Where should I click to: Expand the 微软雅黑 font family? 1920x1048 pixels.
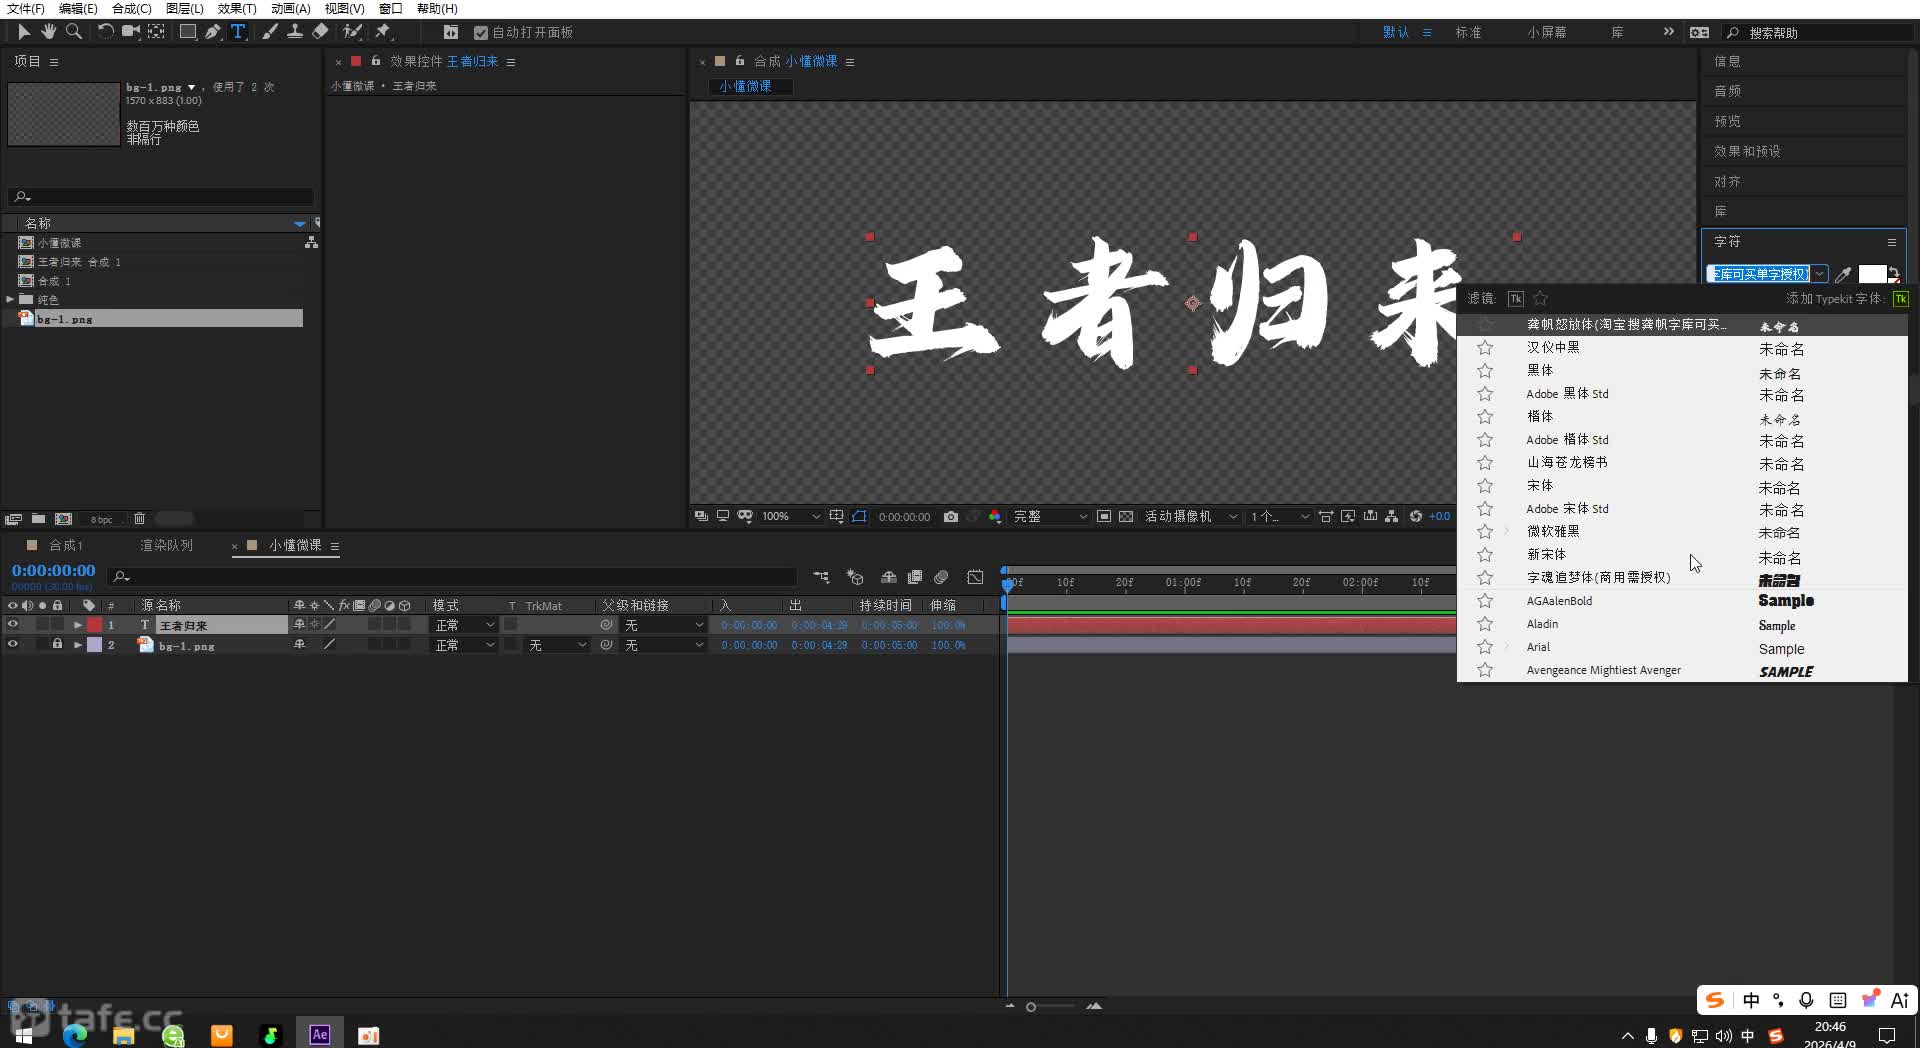[1507, 531]
